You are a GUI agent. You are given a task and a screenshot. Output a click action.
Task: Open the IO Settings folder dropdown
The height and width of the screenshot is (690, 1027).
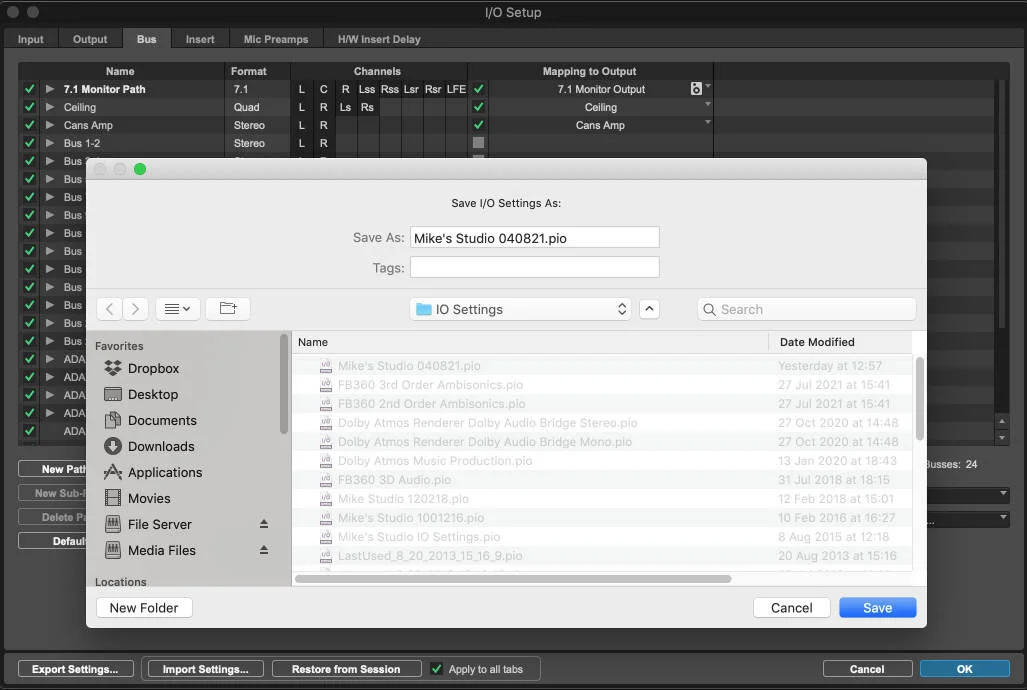click(520, 309)
